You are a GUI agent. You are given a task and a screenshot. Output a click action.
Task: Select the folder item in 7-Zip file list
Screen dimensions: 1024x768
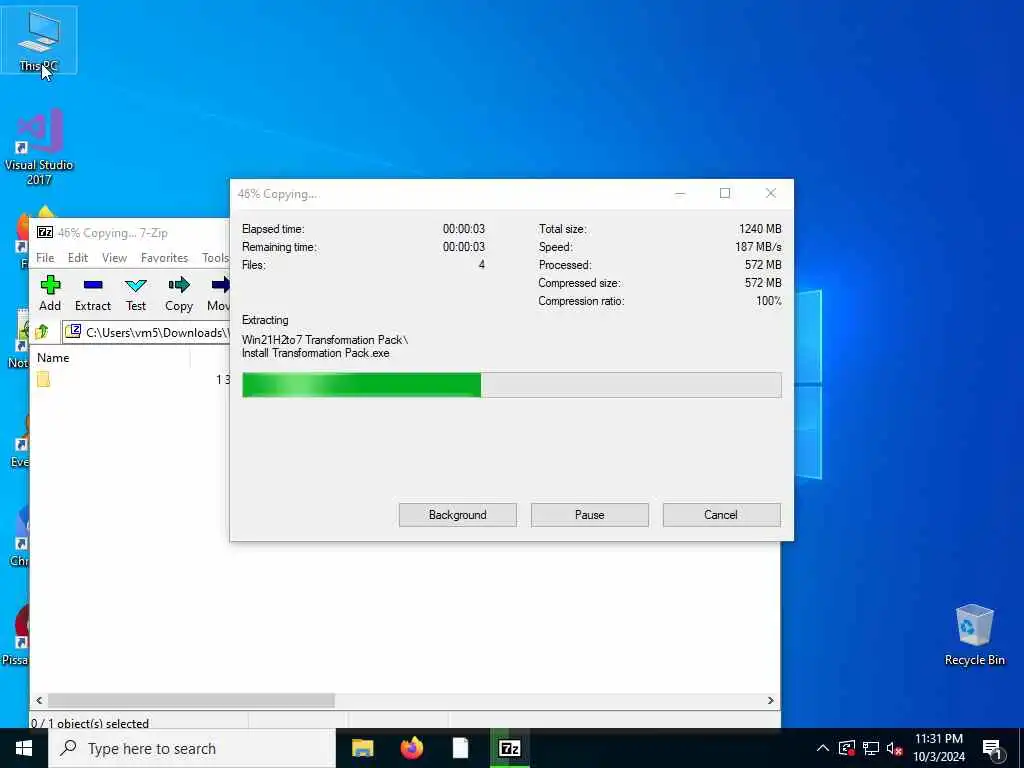[44, 379]
